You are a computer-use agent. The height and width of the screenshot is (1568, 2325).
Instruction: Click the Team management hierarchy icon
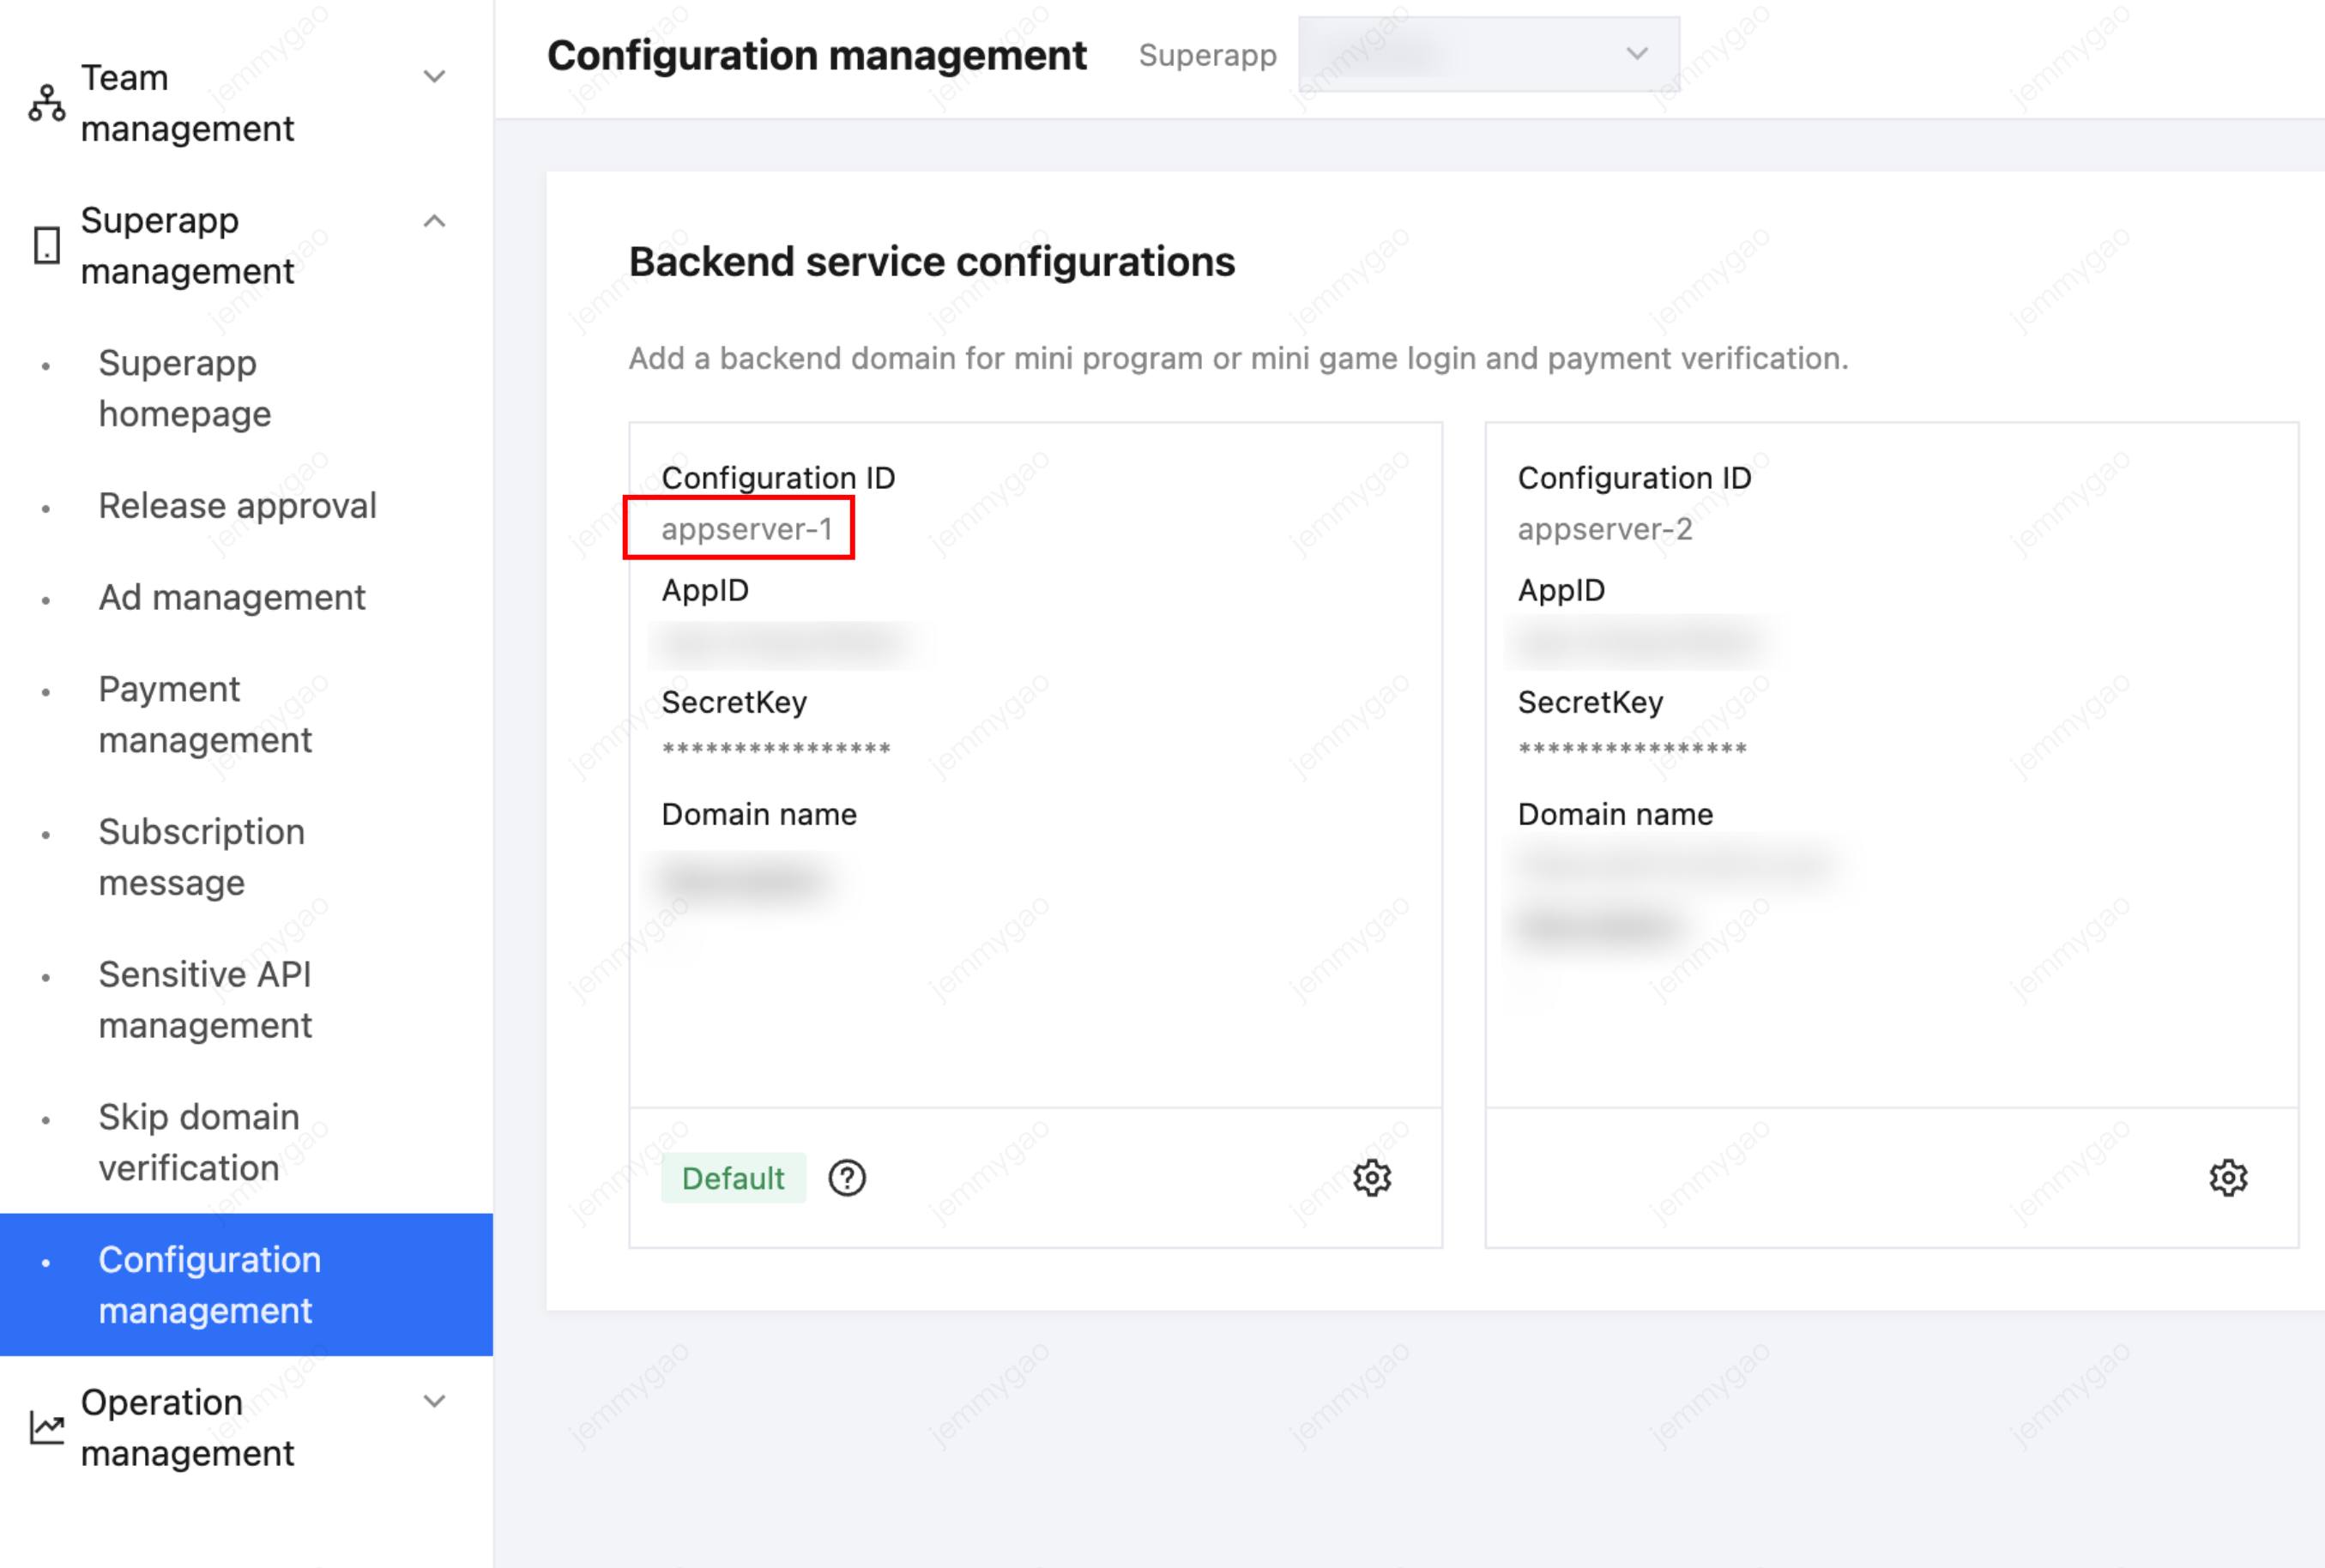(46, 103)
